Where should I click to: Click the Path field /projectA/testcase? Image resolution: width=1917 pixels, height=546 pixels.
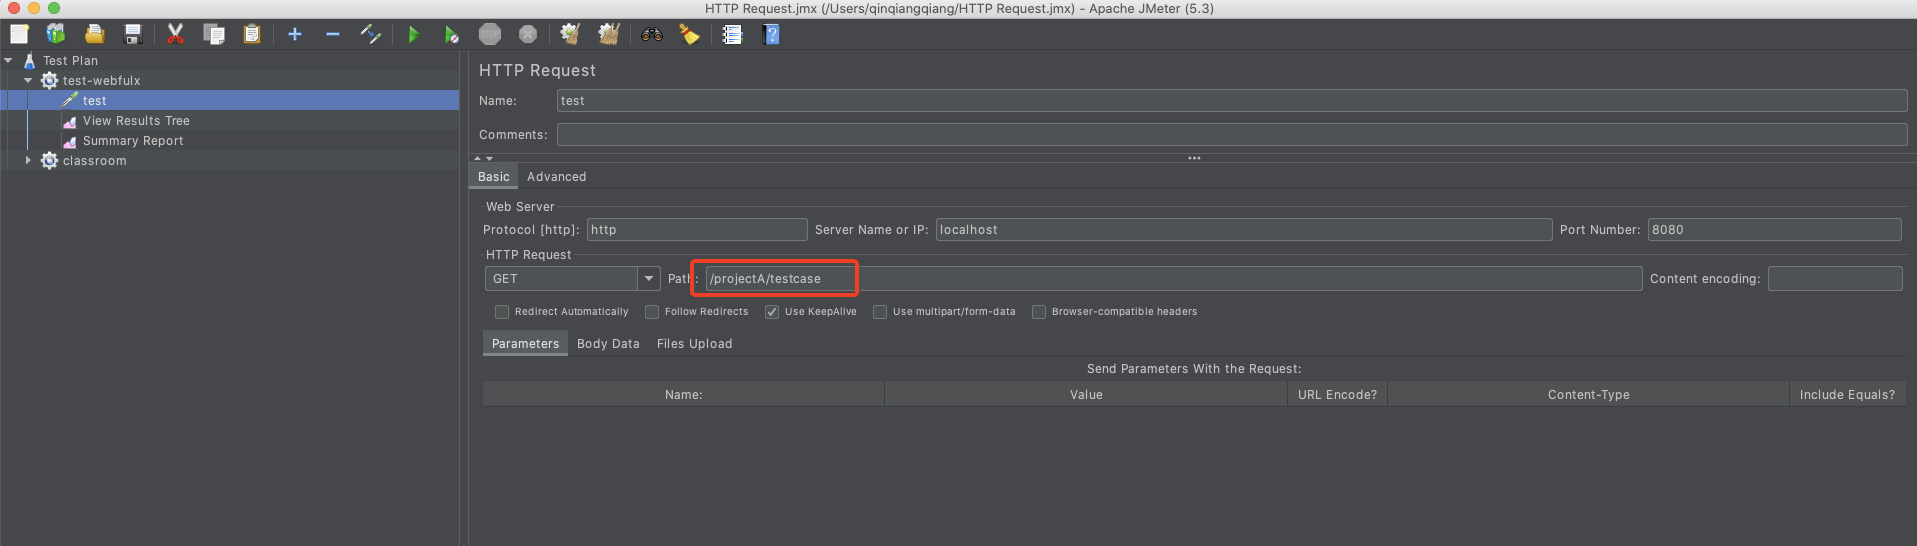point(1174,278)
